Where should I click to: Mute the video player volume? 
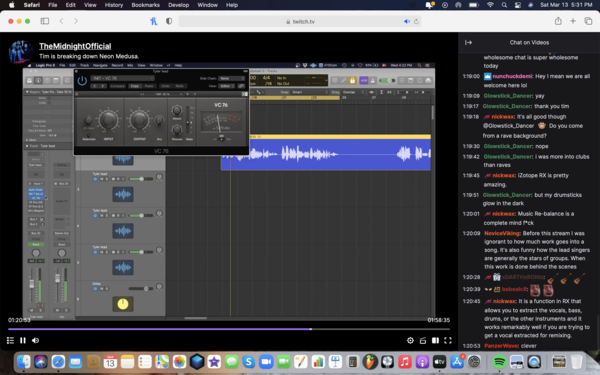[x=36, y=340]
